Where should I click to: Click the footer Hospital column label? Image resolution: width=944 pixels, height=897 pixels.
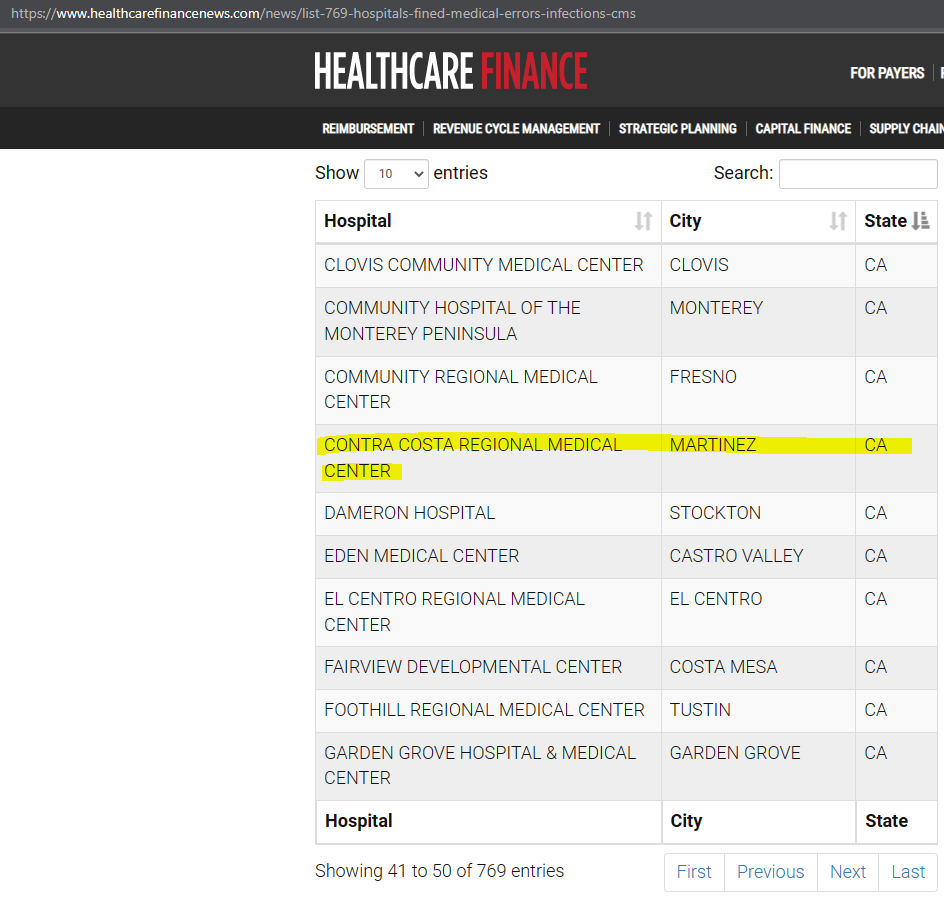click(359, 821)
